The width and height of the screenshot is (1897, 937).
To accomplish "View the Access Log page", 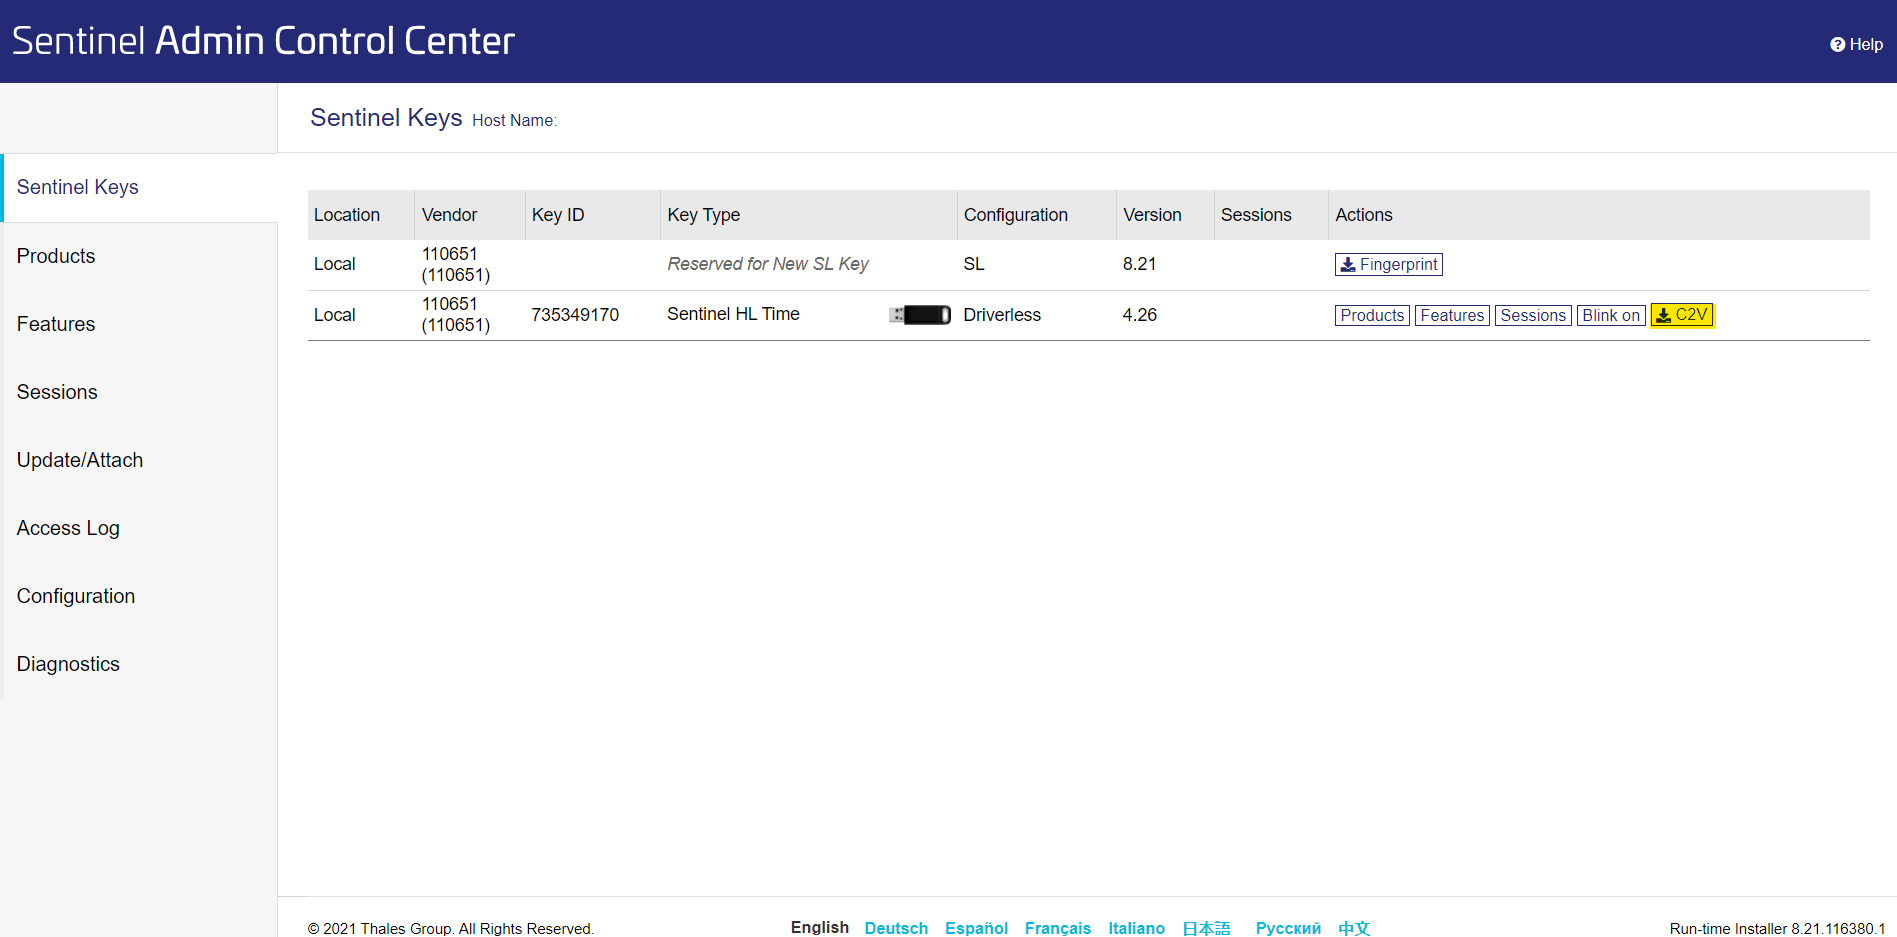I will point(68,528).
